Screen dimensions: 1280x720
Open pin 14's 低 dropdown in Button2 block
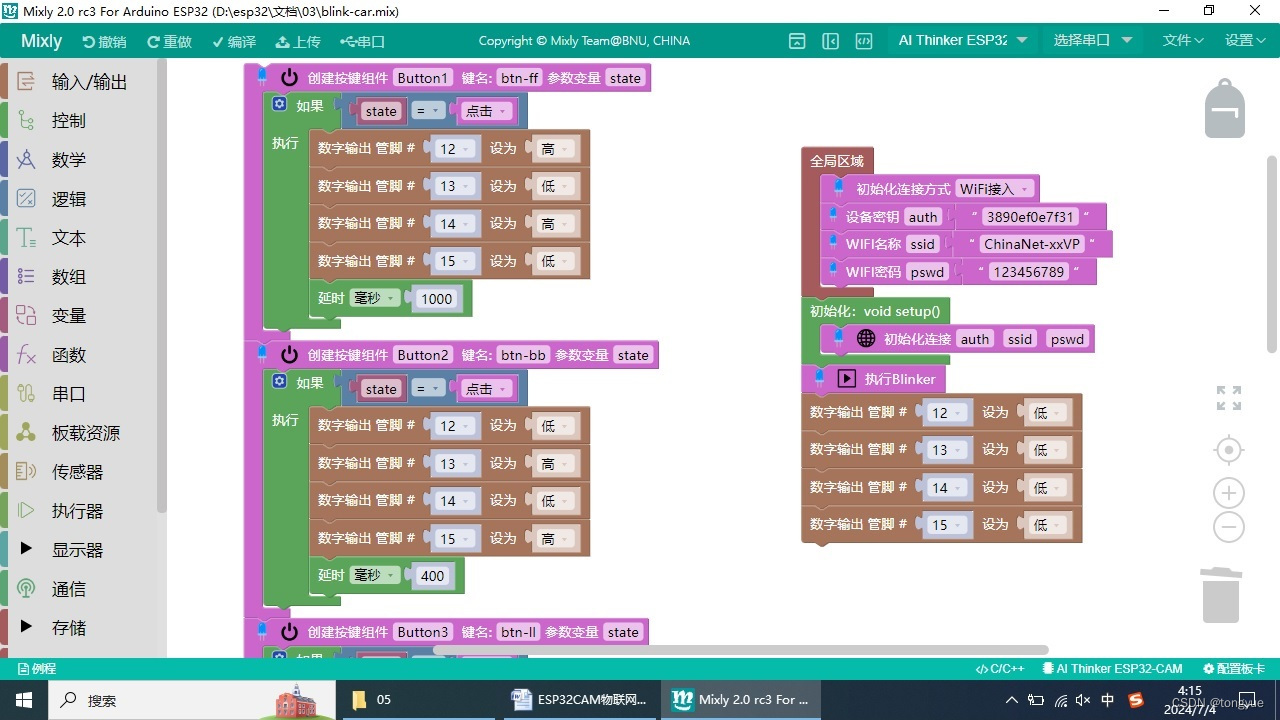[x=556, y=501]
